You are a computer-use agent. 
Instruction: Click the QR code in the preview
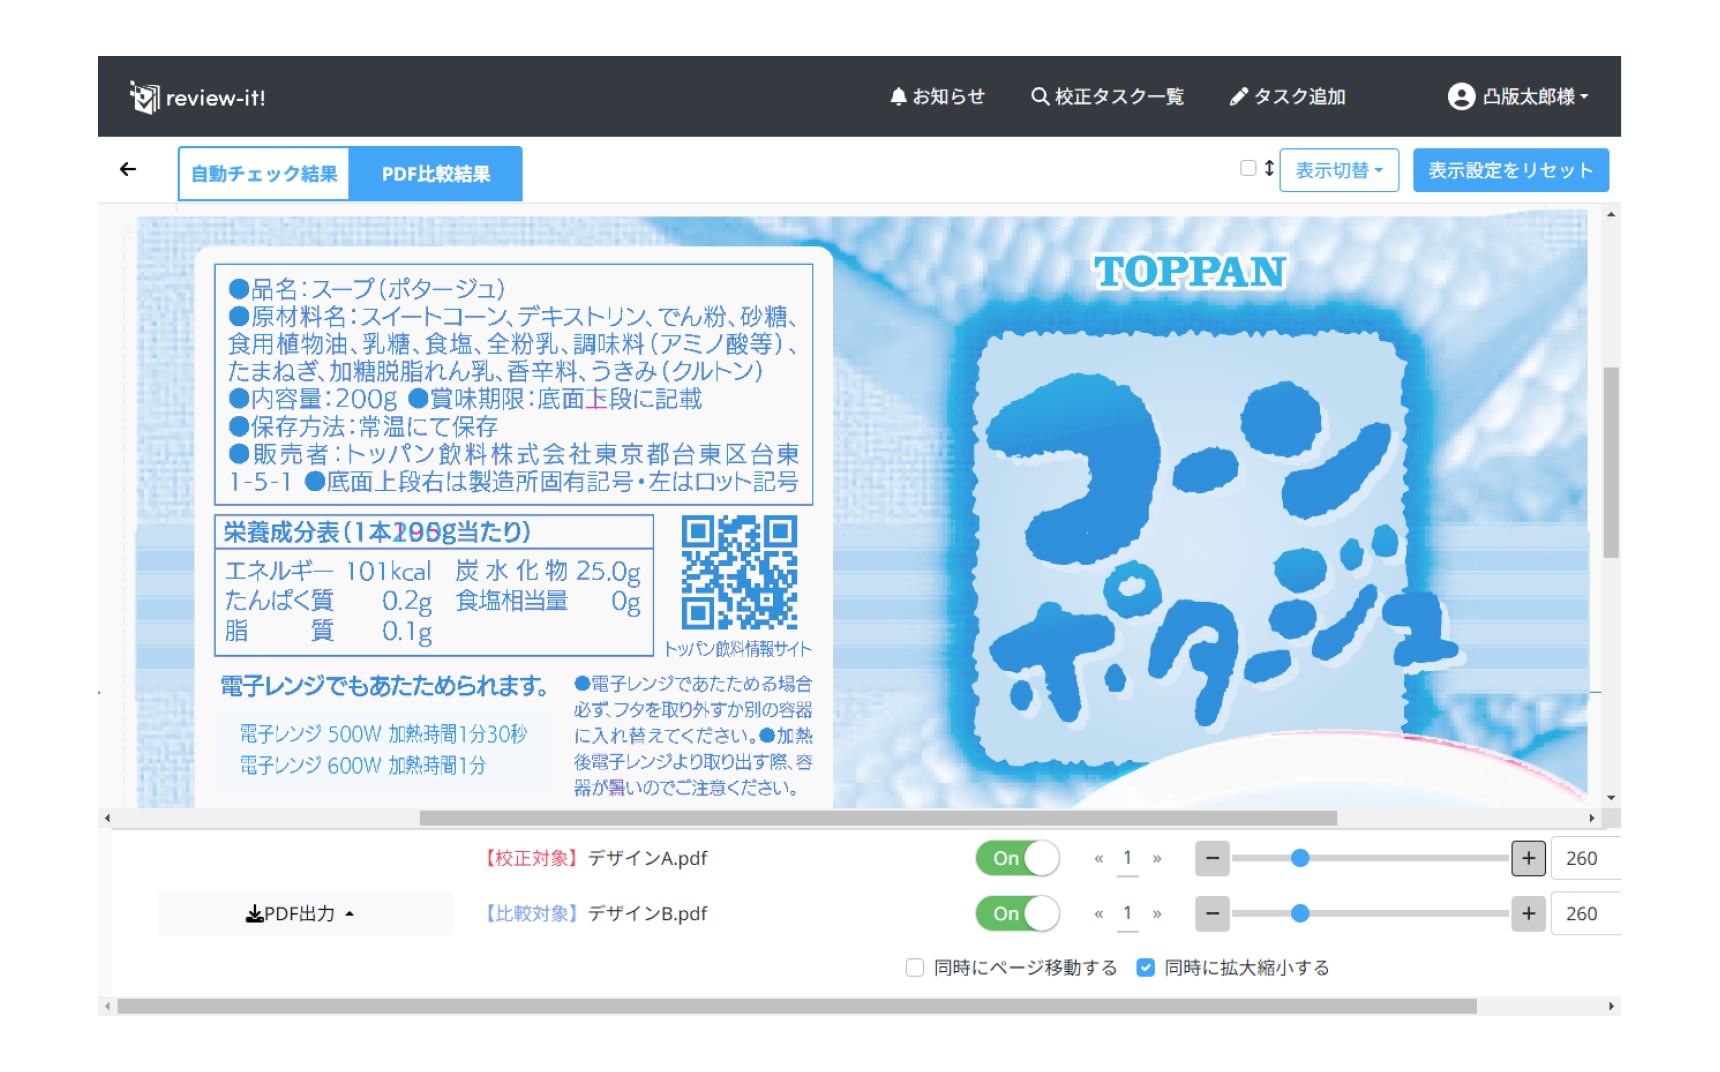(x=739, y=572)
